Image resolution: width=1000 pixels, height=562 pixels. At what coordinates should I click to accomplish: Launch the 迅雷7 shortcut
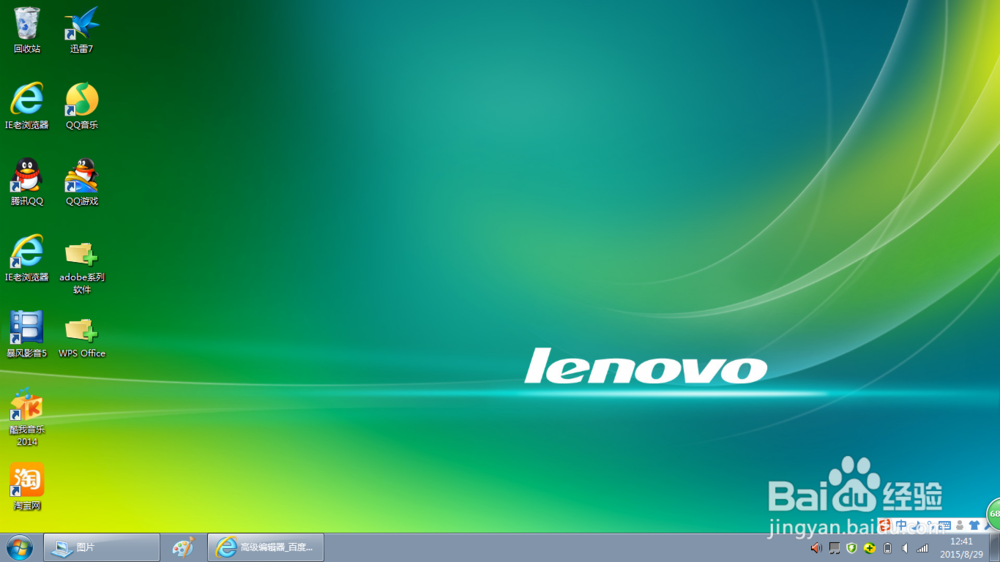(82, 30)
